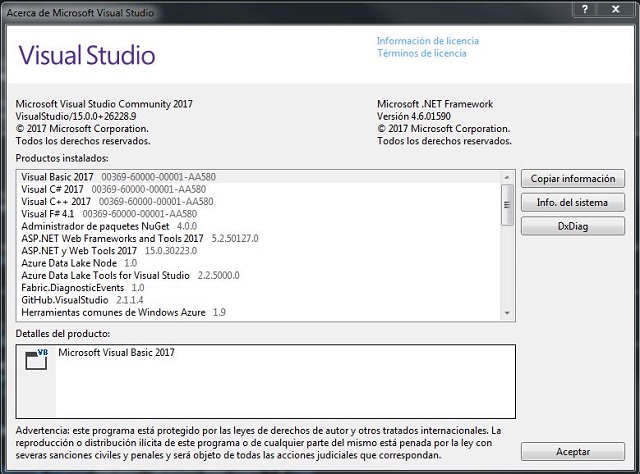640x474 pixels.
Task: Open Info. del sistema
Action: pos(573,203)
